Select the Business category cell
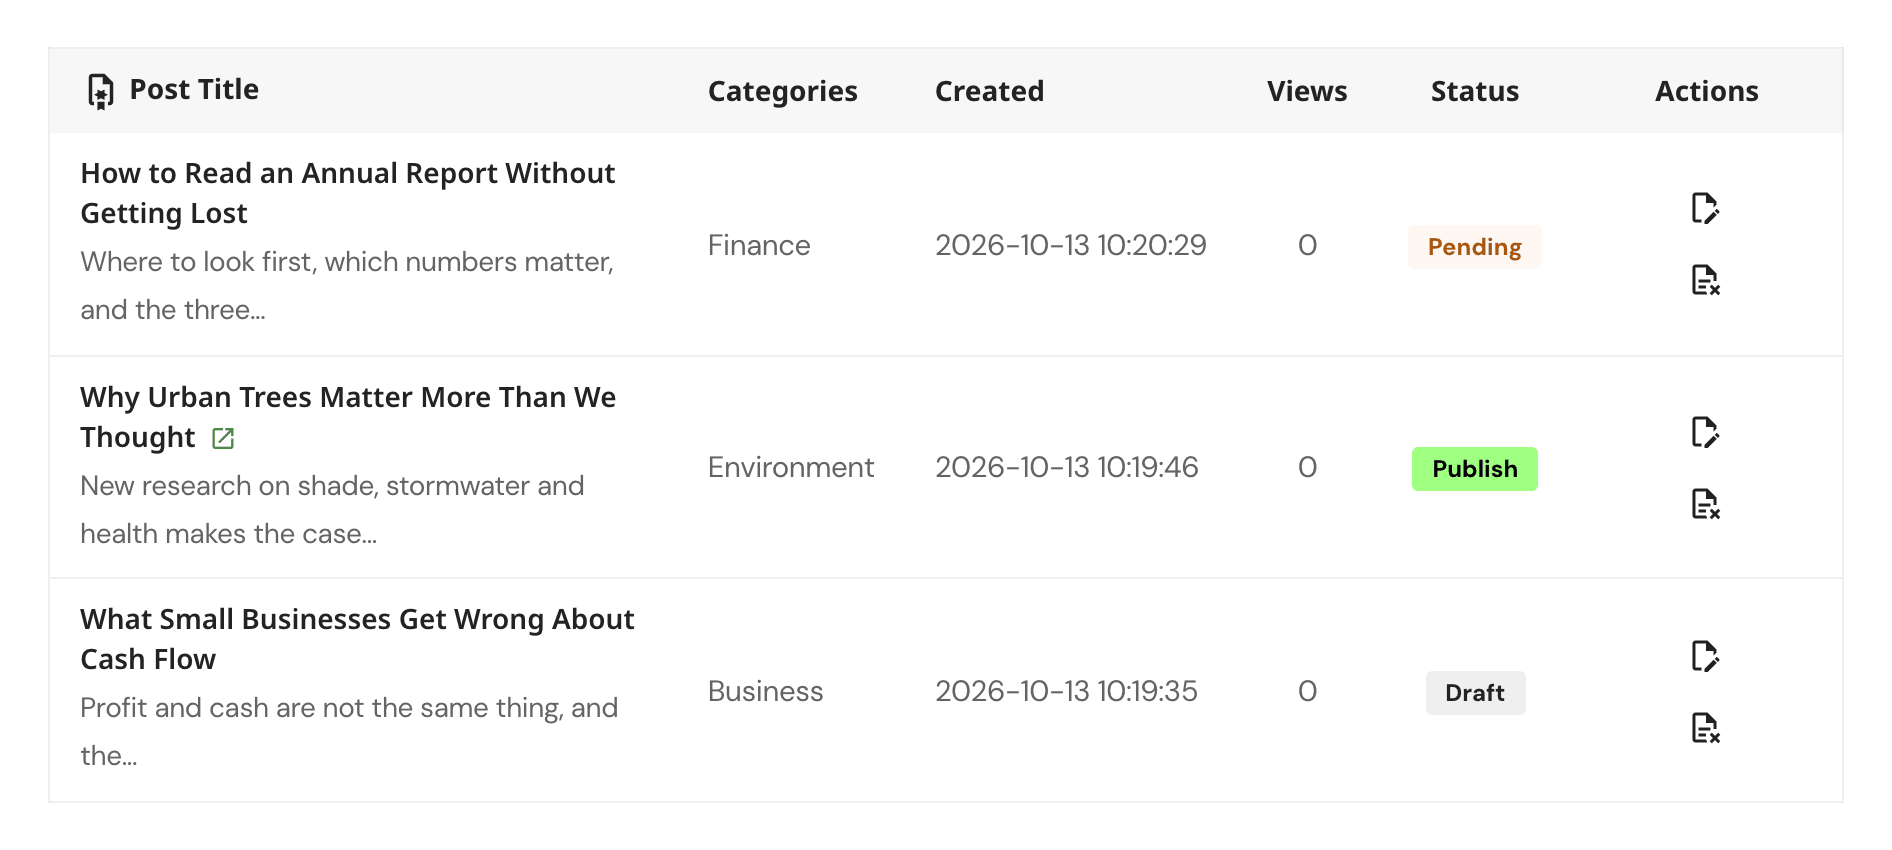Image resolution: width=1892 pixels, height=850 pixels. tap(765, 691)
